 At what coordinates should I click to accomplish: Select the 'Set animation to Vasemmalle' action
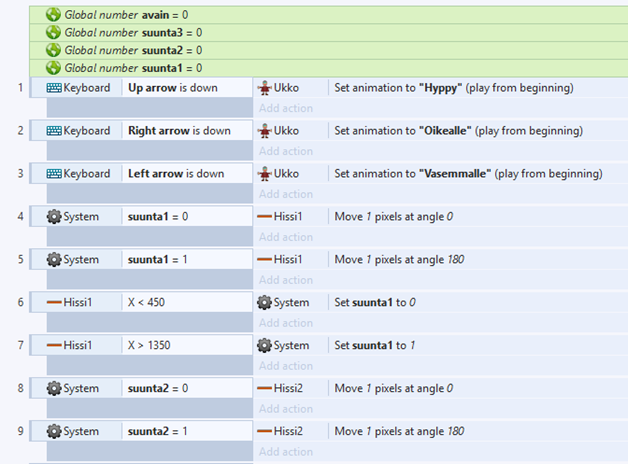click(x=468, y=174)
